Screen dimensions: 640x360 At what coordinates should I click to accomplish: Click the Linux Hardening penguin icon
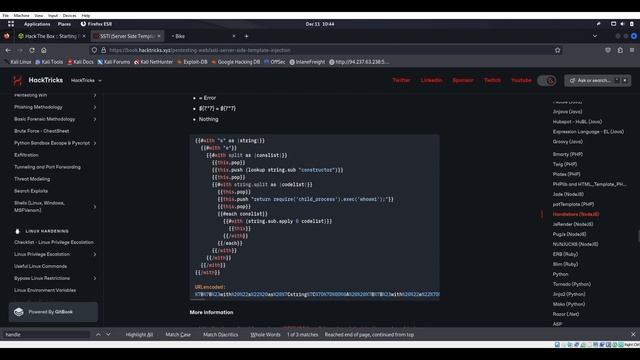[x=17, y=231]
